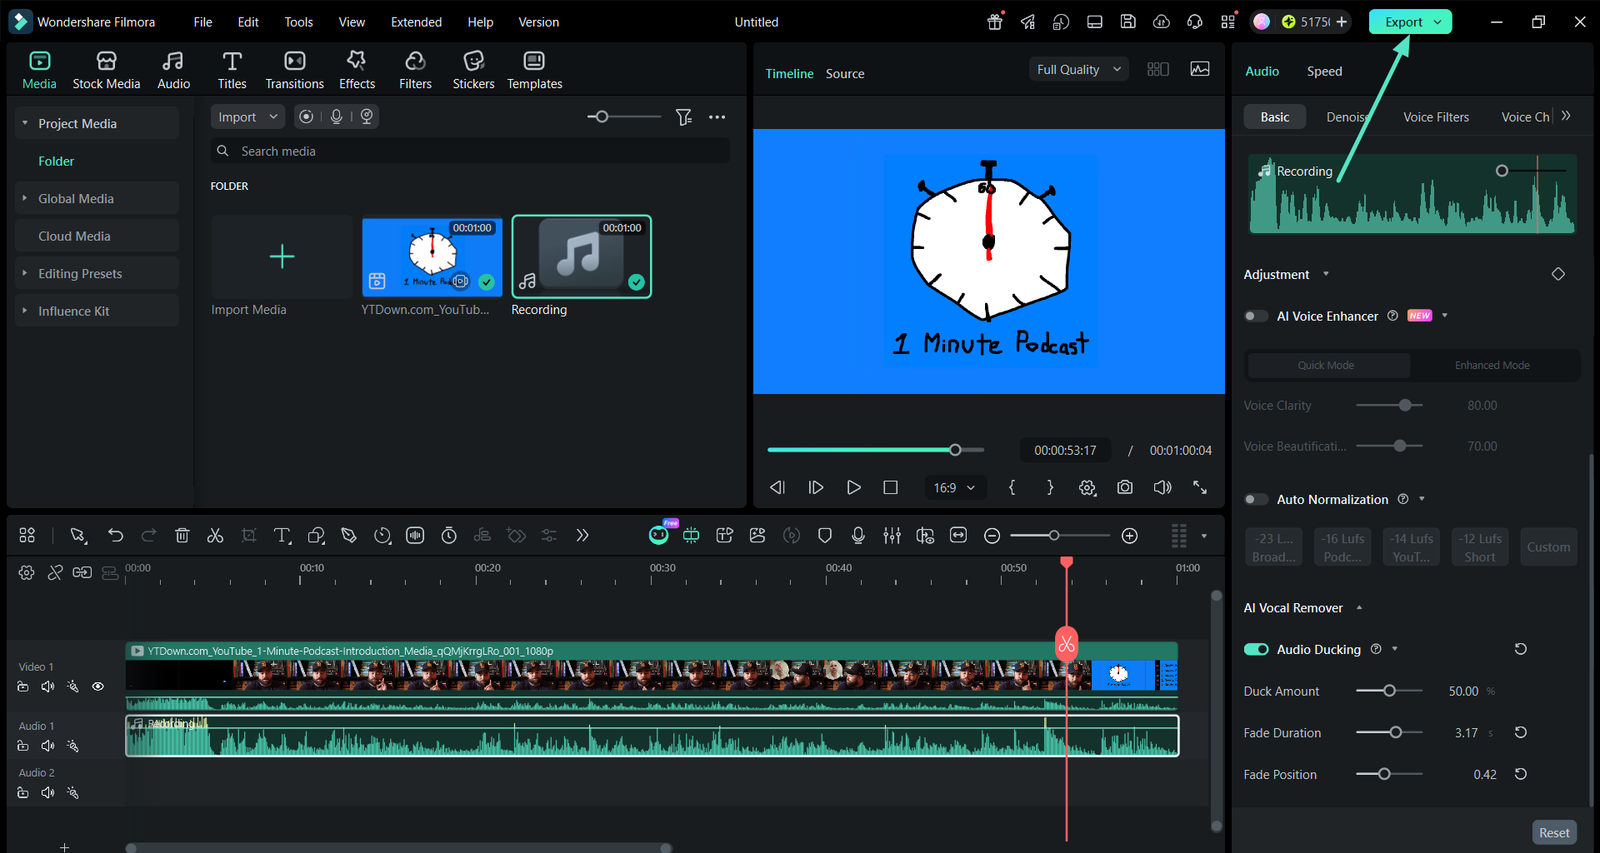Viewport: 1600px width, 853px height.
Task: Open the Stock Media panel
Action: 106,71
